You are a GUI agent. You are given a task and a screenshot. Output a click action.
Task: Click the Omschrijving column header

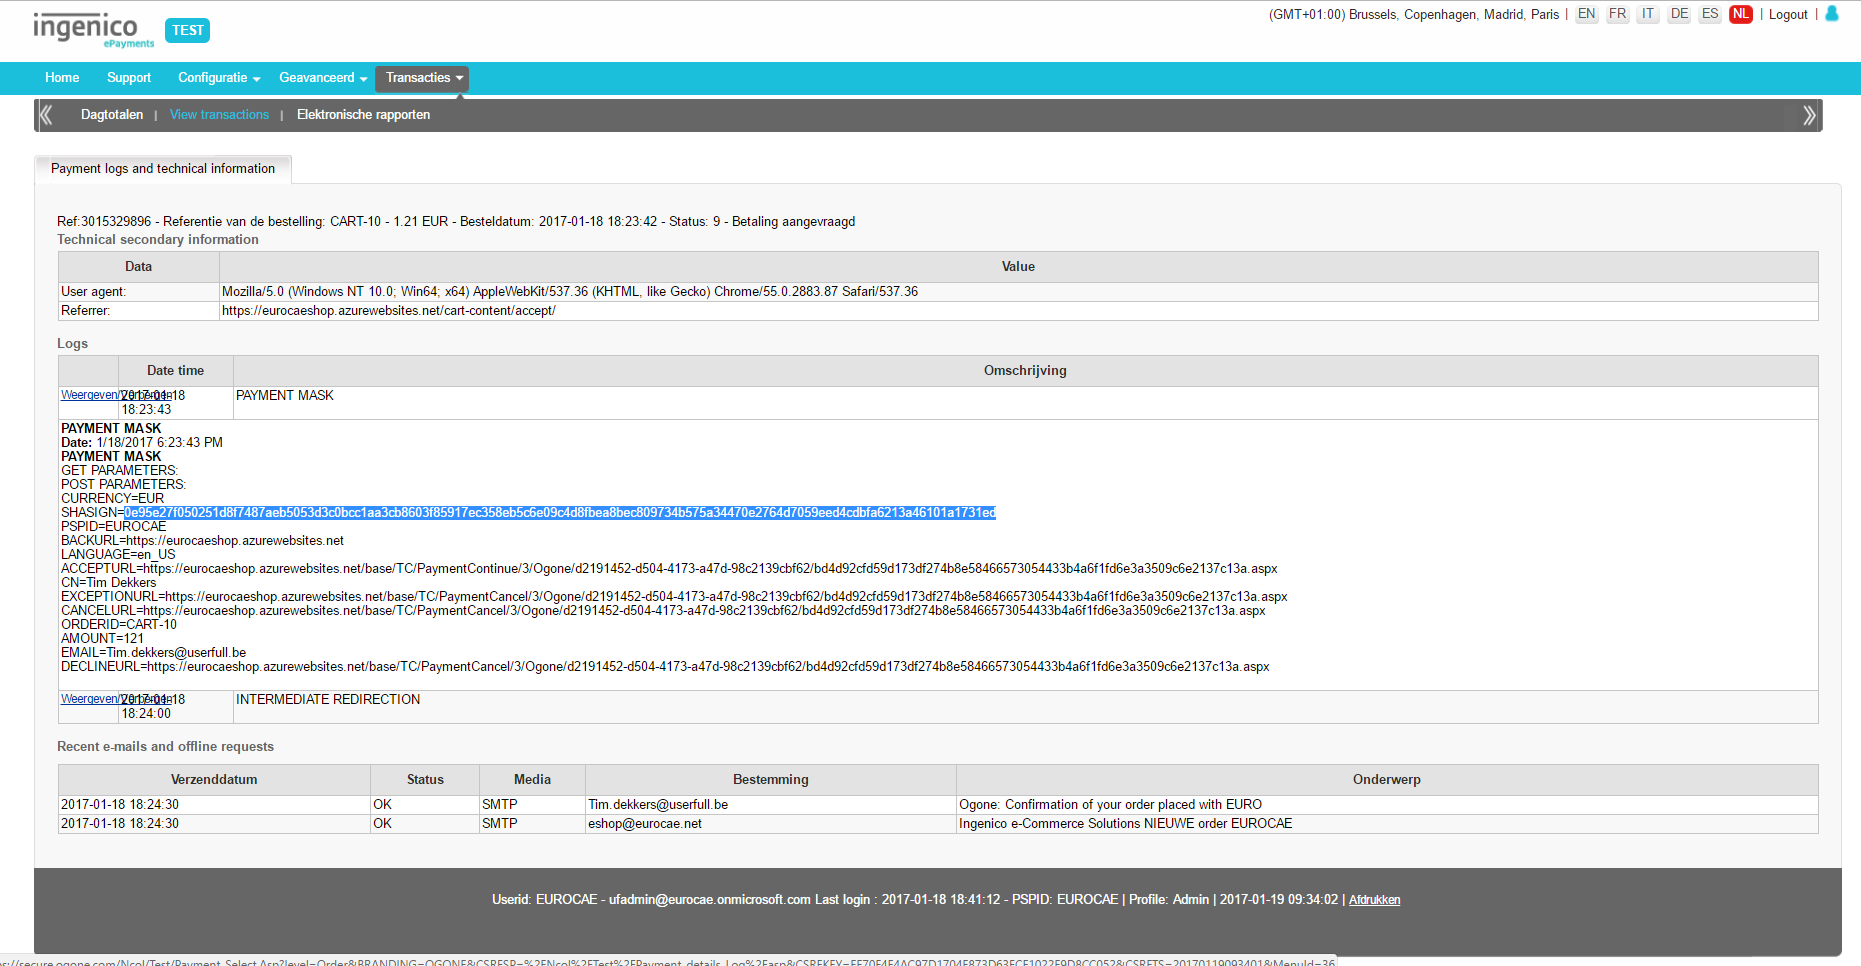click(1025, 371)
